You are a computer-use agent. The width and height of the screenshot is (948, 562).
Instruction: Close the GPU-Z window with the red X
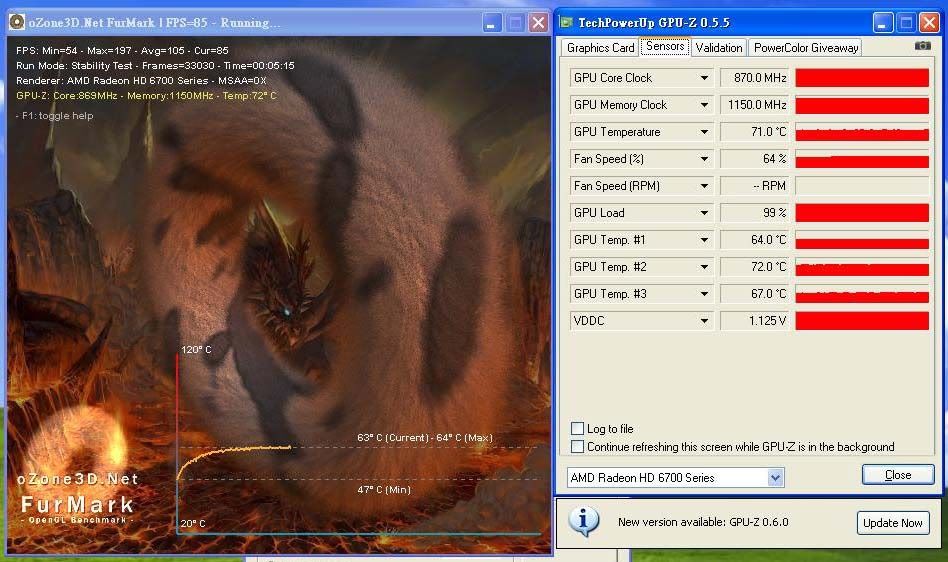[x=929, y=23]
